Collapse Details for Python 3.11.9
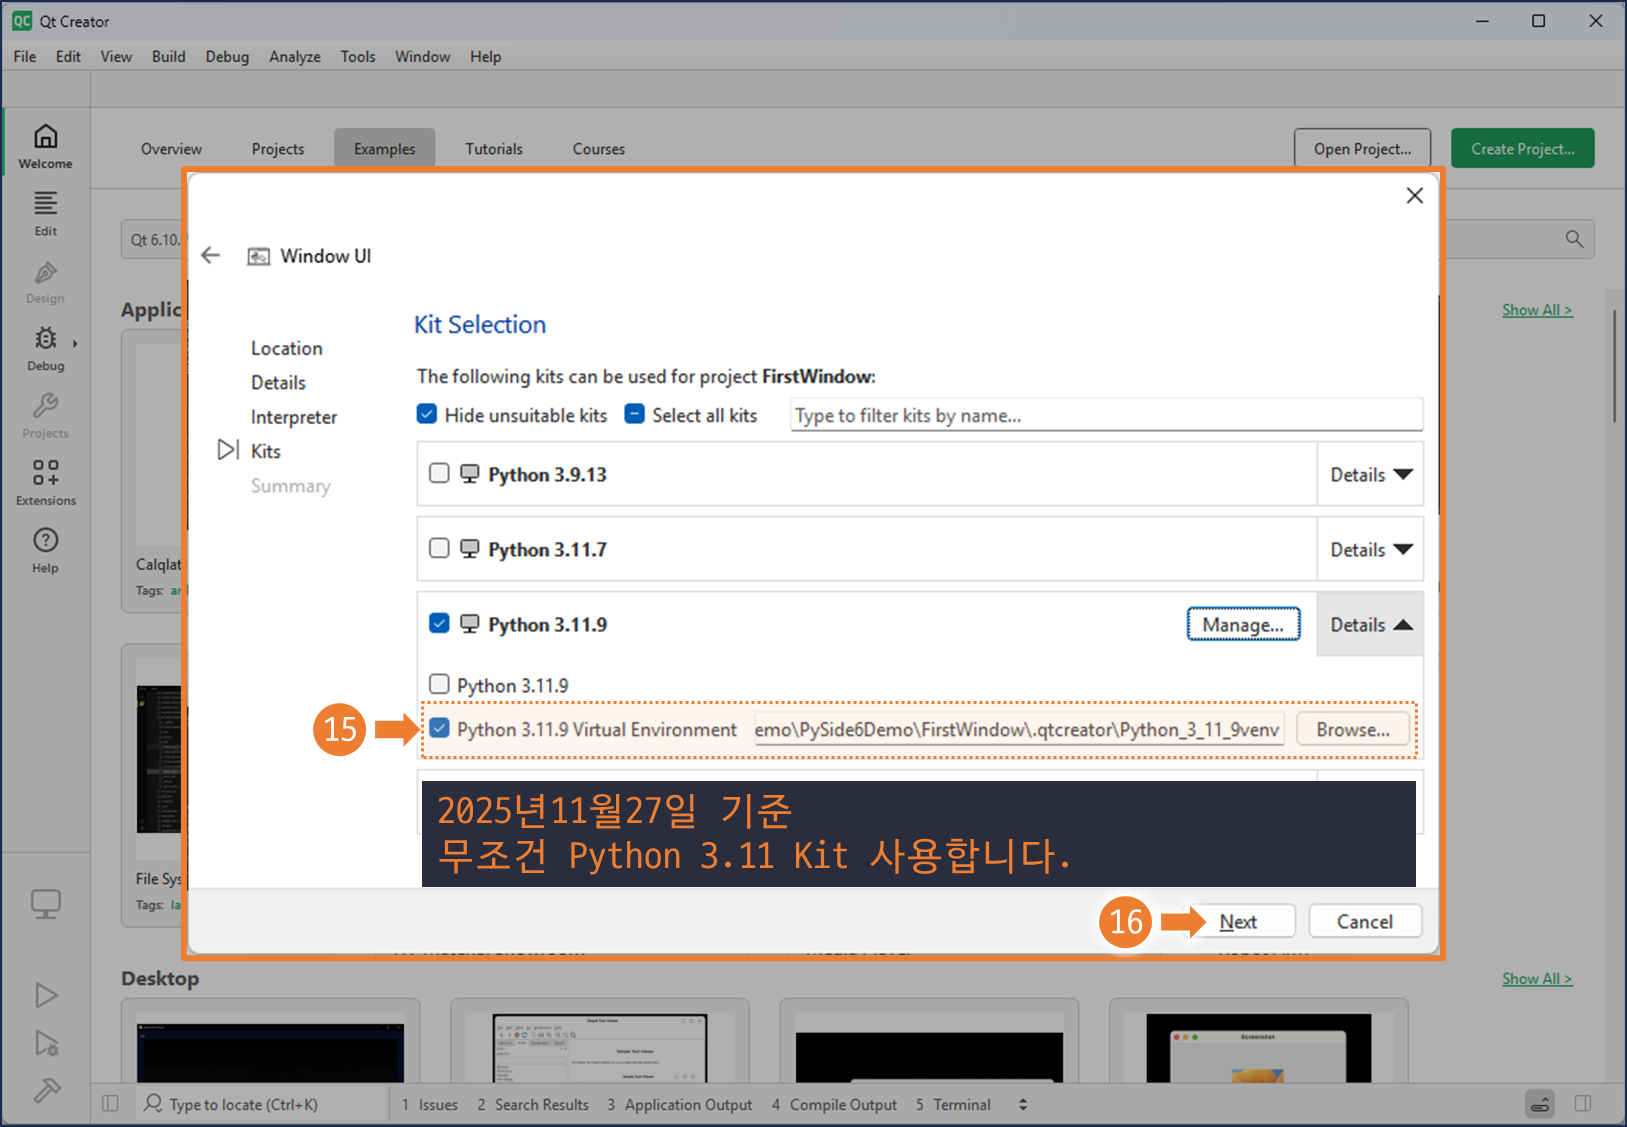This screenshot has width=1627, height=1127. [x=1370, y=625]
